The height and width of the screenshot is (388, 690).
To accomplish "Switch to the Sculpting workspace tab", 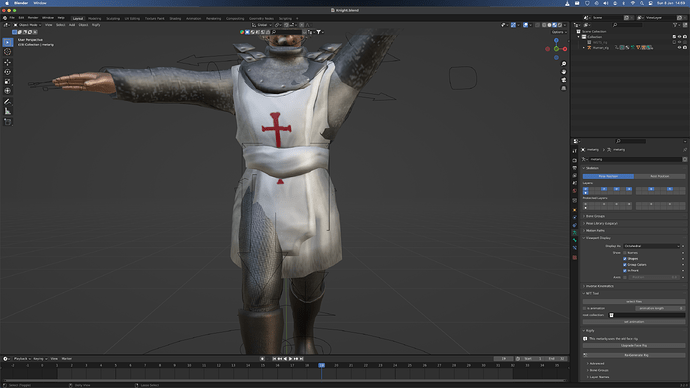I will (x=113, y=18).
